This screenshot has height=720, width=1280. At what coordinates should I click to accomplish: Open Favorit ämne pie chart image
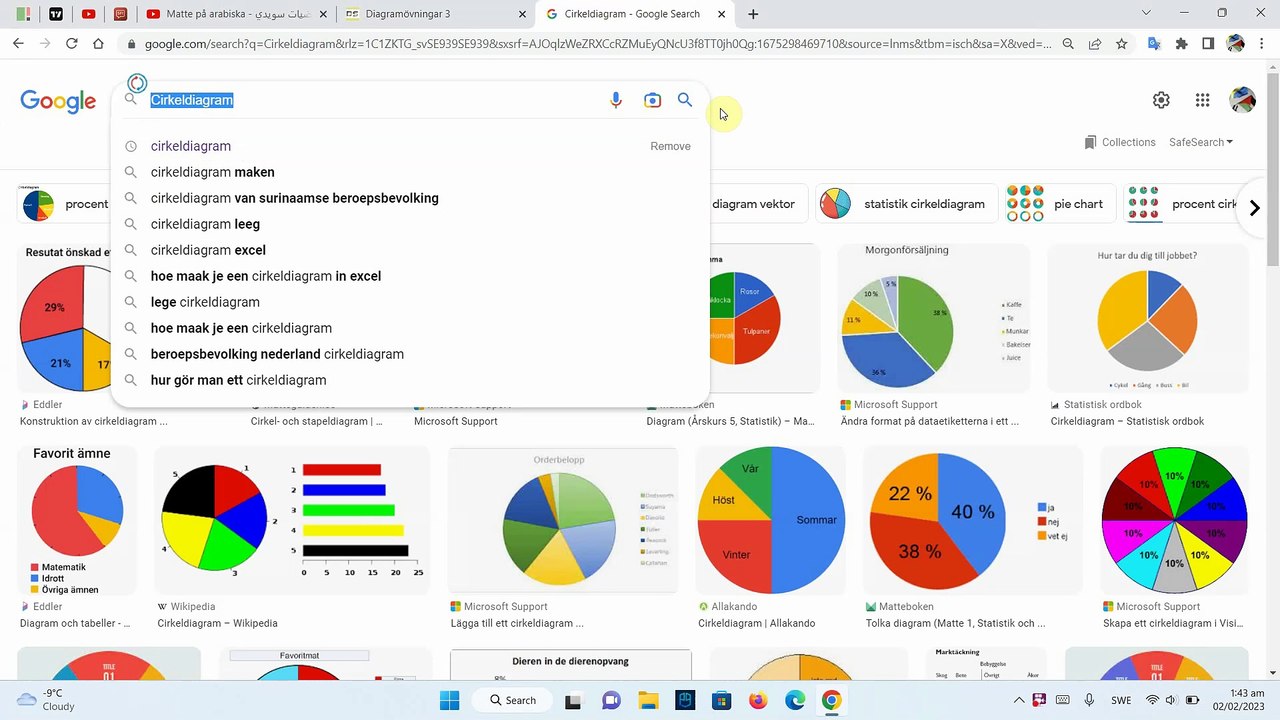(77, 521)
